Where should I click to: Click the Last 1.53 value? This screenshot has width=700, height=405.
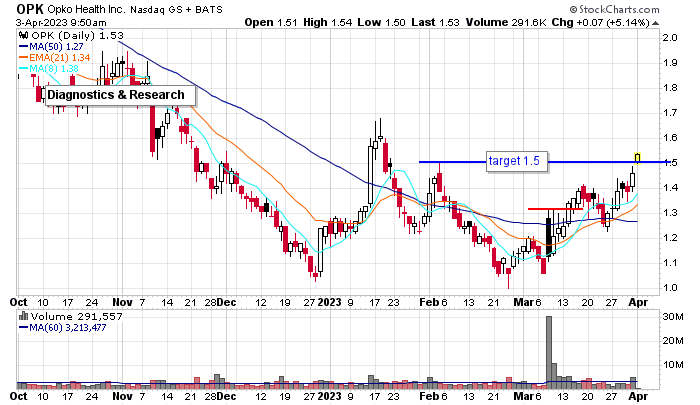pos(435,22)
